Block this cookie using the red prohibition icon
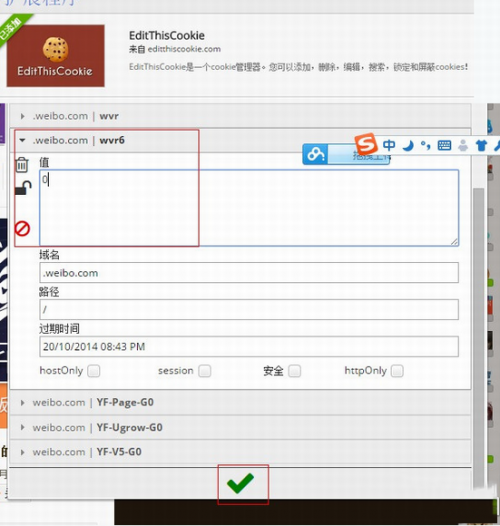The height and width of the screenshot is (526, 500). (x=22, y=229)
